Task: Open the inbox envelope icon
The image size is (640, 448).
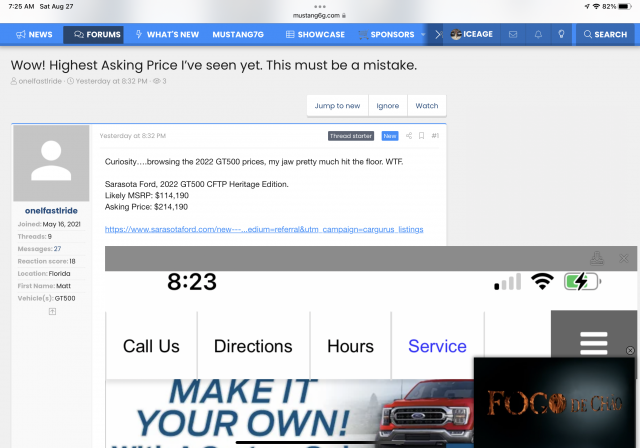Action: 513,34
